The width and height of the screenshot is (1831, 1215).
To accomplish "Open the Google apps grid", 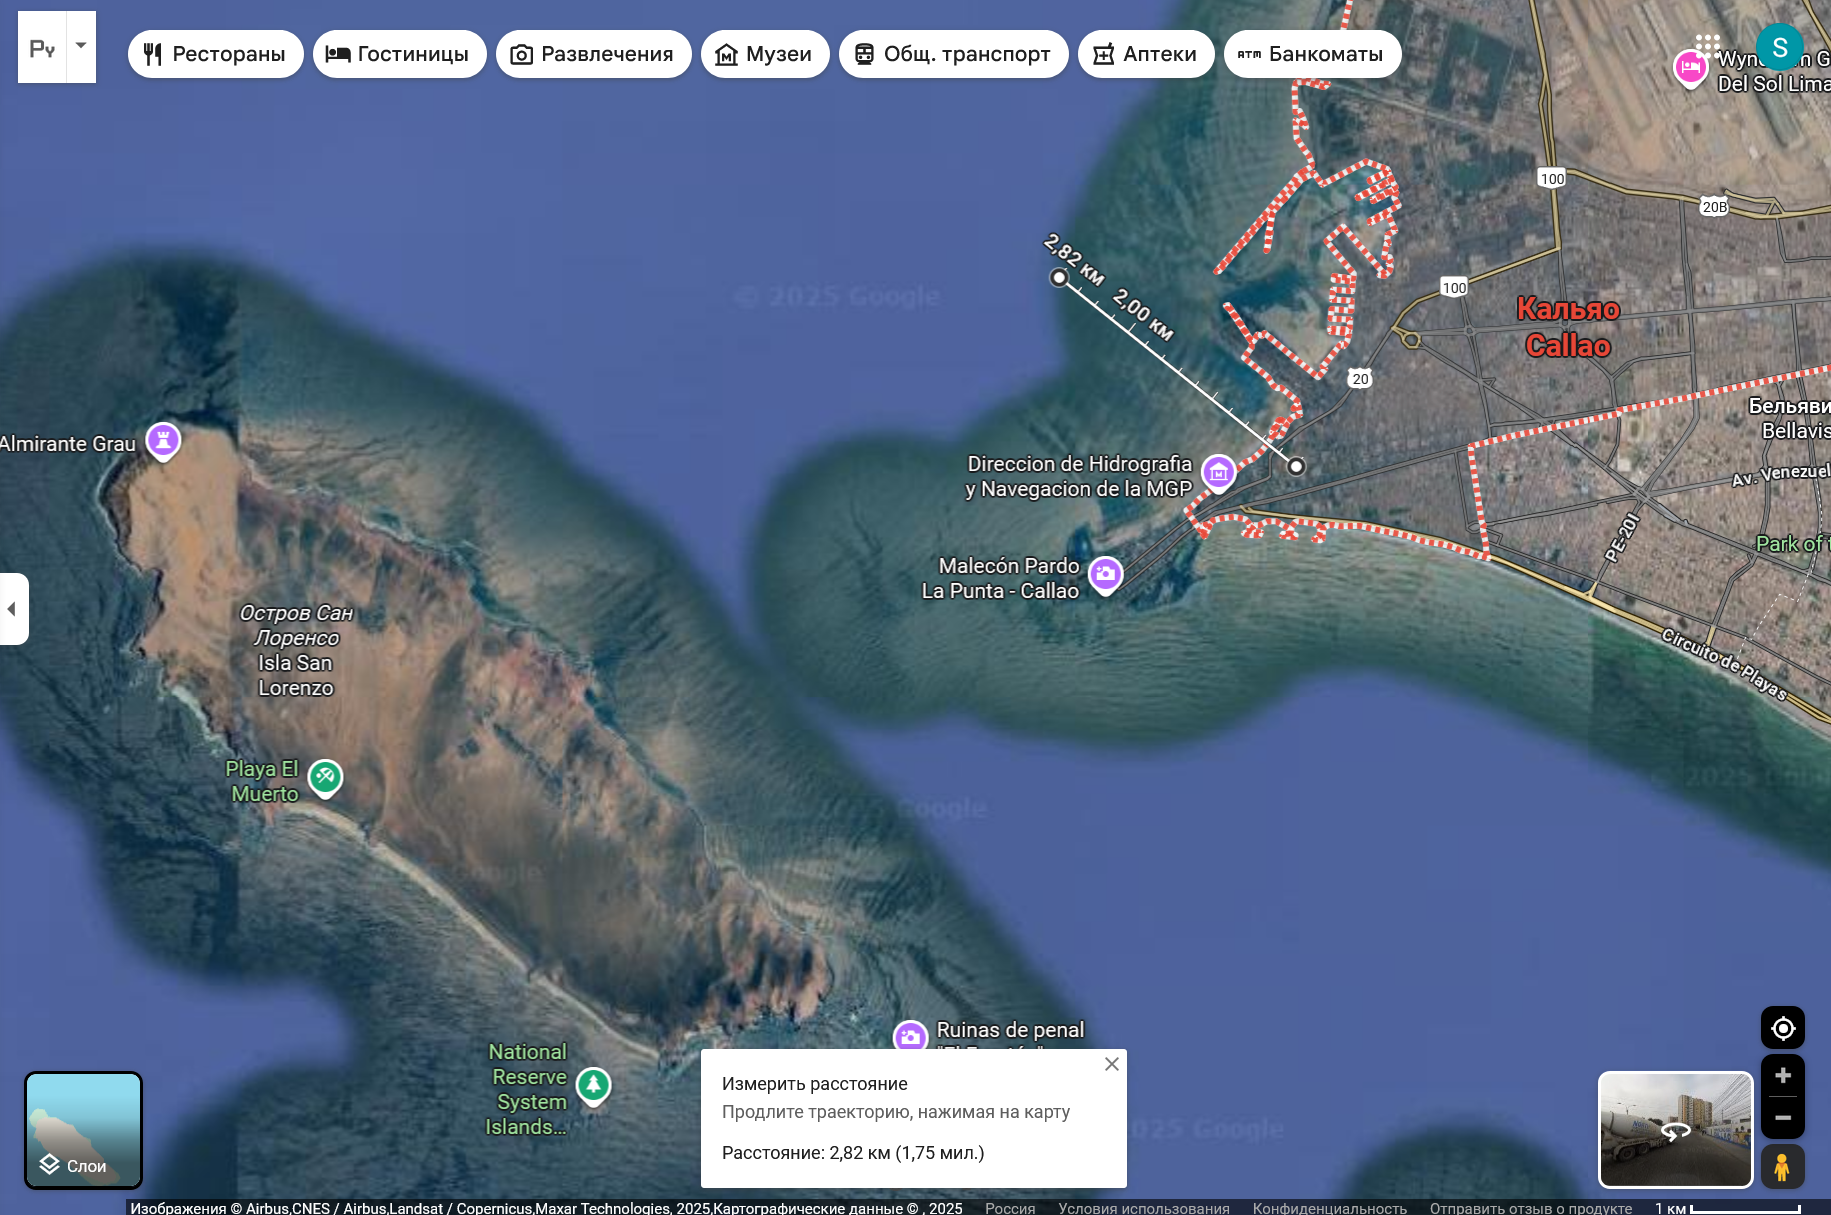I will pos(1707,46).
